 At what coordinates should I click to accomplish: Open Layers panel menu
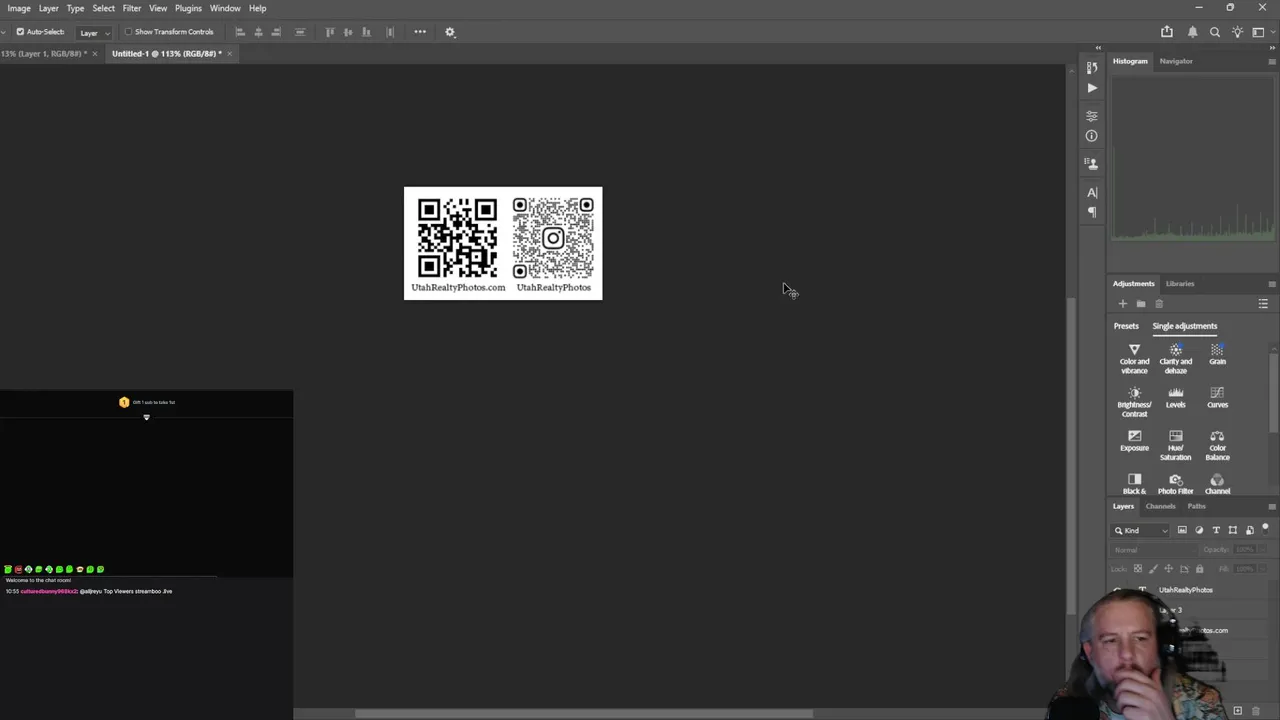1272,506
